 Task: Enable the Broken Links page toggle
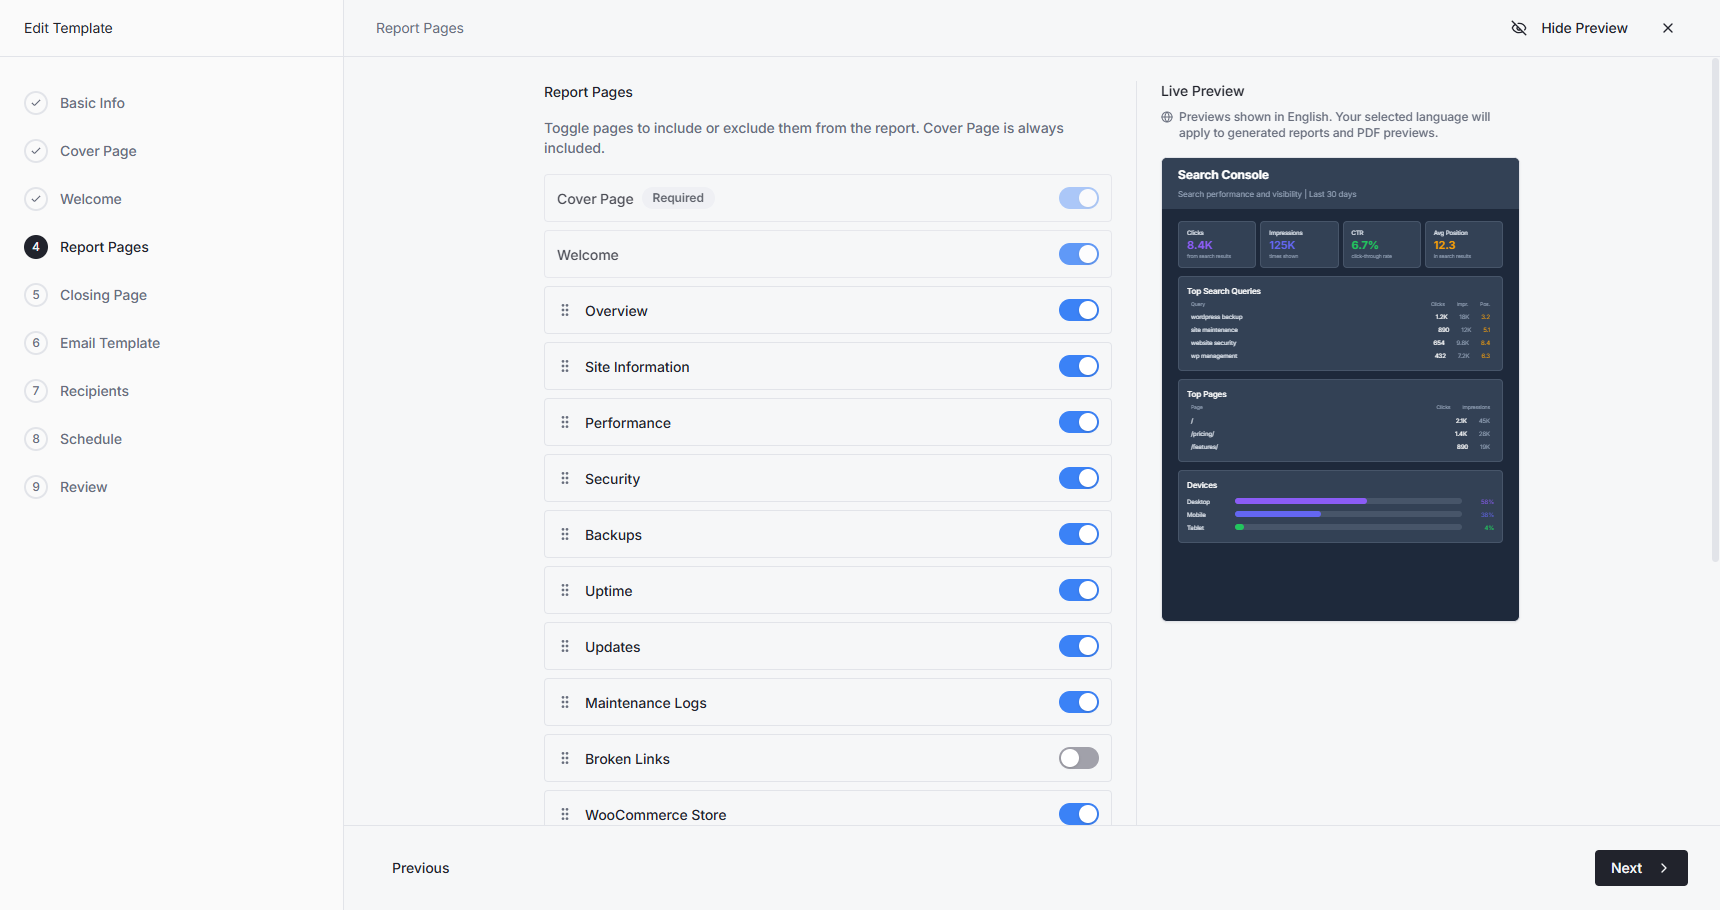click(1079, 758)
